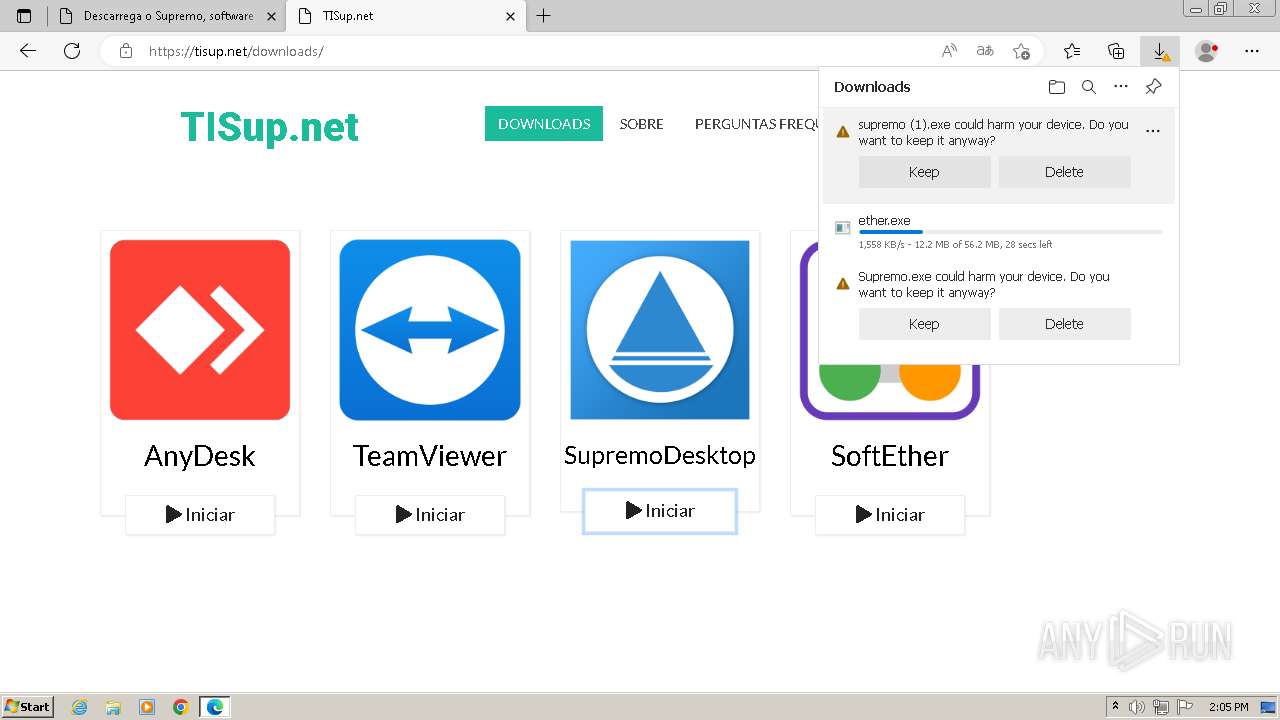Delete the supremo (1).exe download

[x=1064, y=172]
